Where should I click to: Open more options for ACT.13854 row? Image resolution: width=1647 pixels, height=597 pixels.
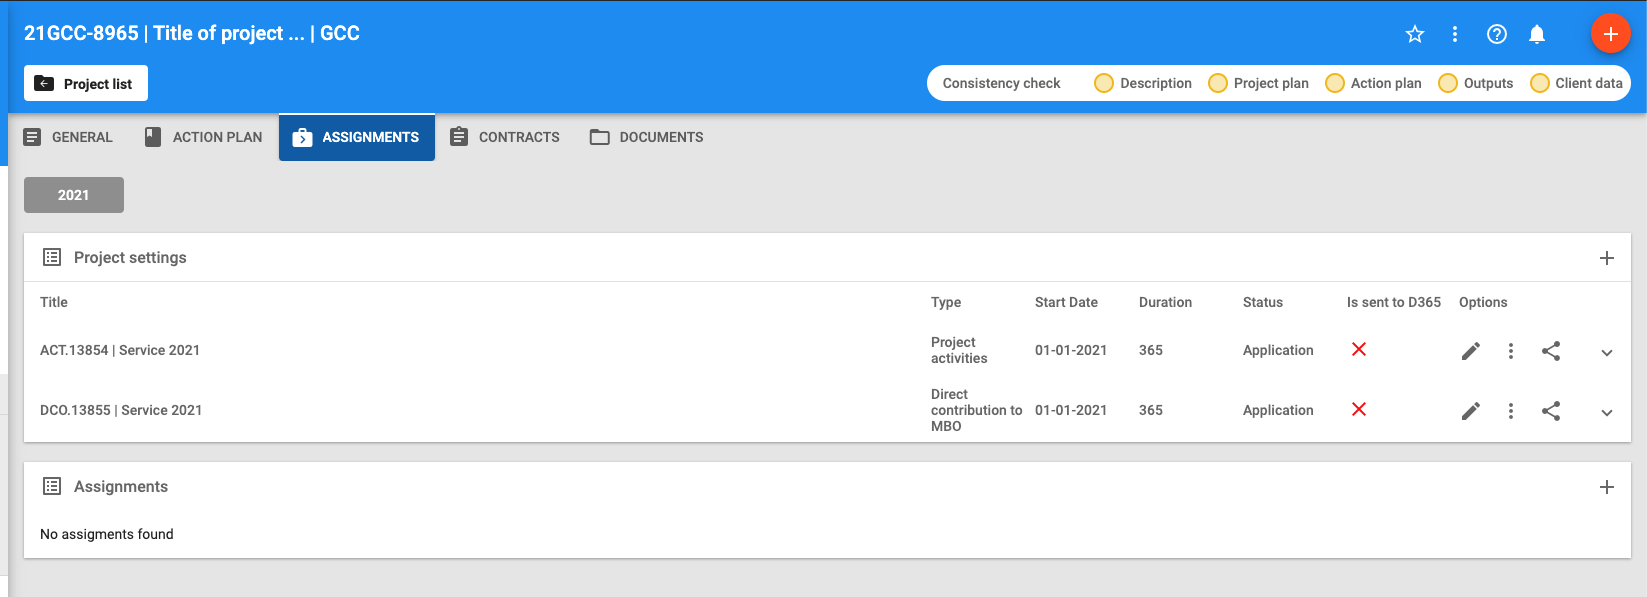(x=1510, y=351)
